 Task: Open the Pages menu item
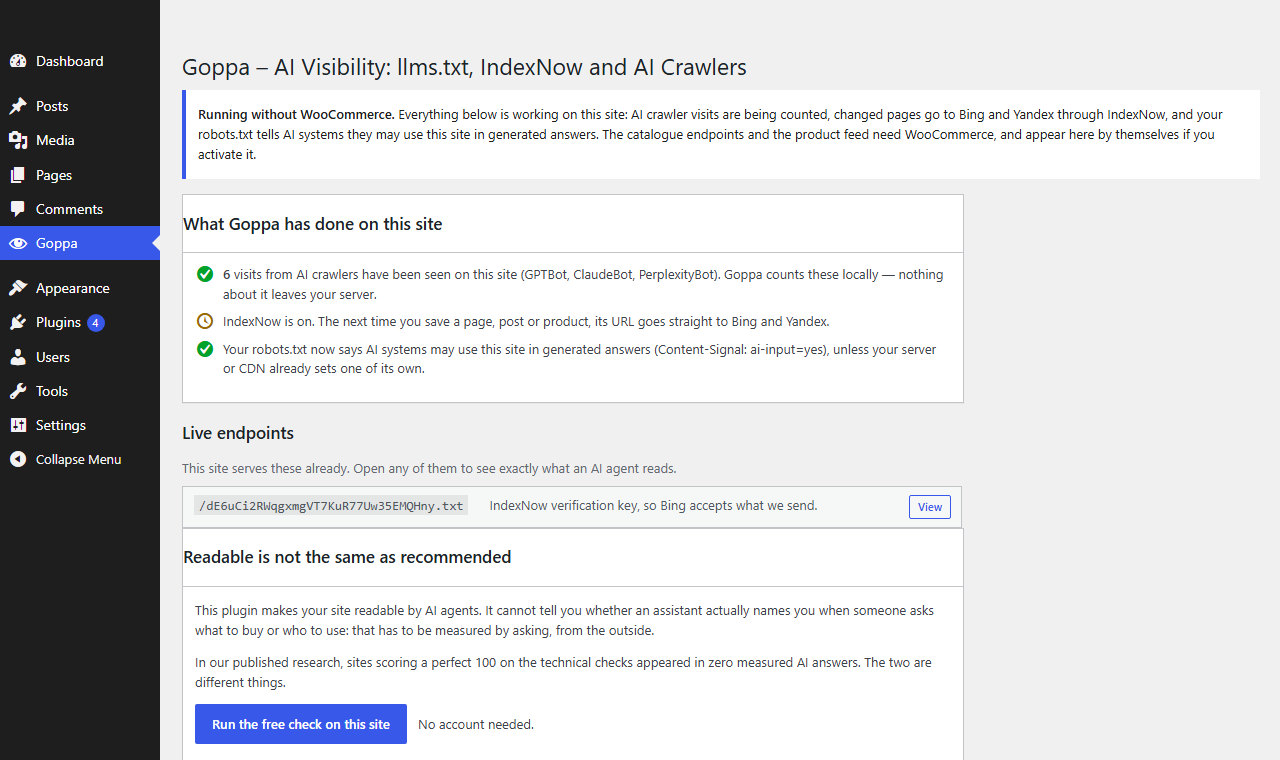80,175
